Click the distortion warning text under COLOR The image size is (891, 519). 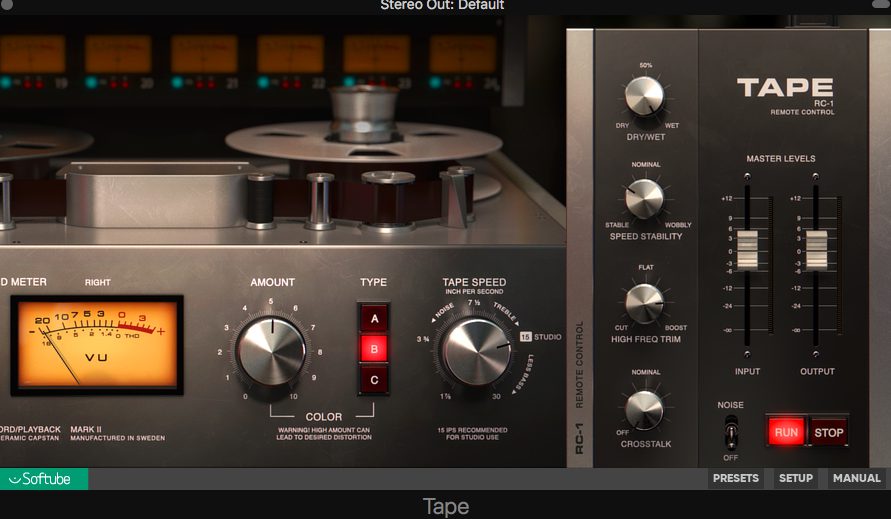coord(324,434)
